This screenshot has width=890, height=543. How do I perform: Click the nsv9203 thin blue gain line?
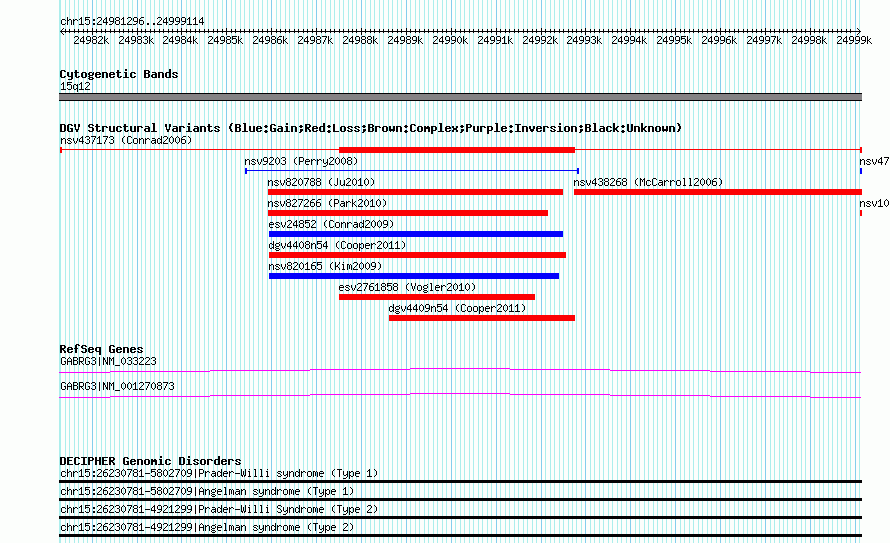(412, 171)
